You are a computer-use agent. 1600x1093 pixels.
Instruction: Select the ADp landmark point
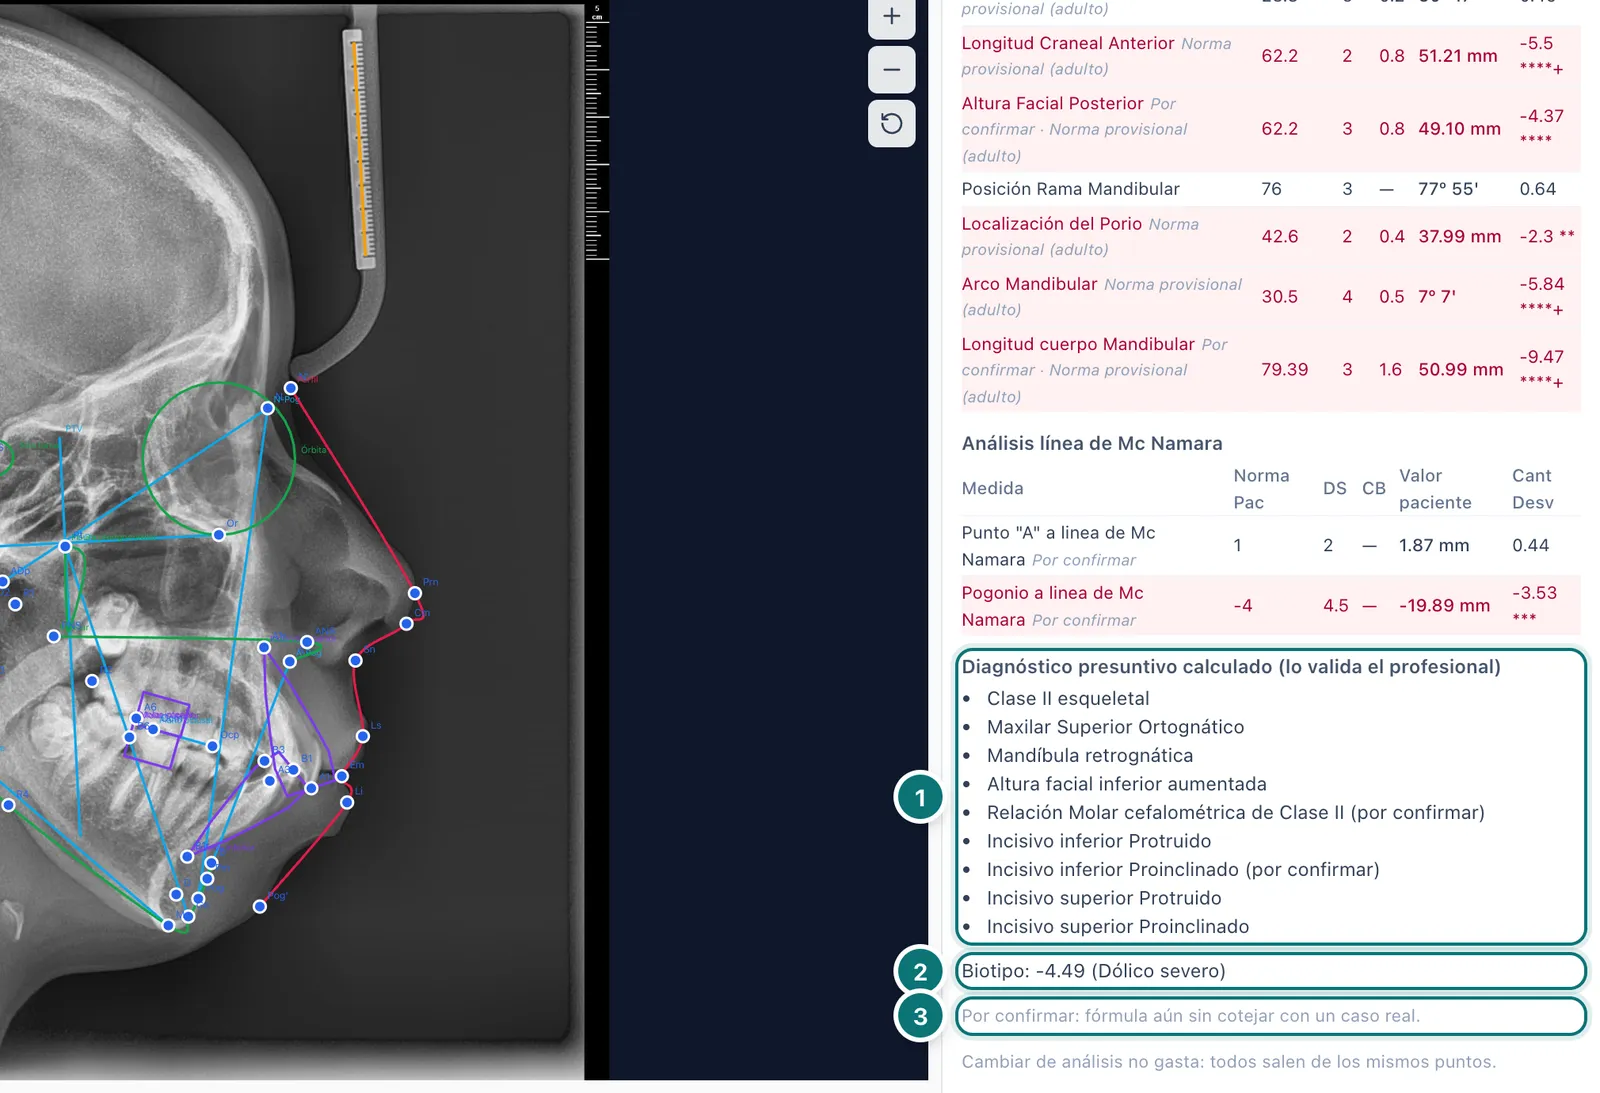[4, 581]
